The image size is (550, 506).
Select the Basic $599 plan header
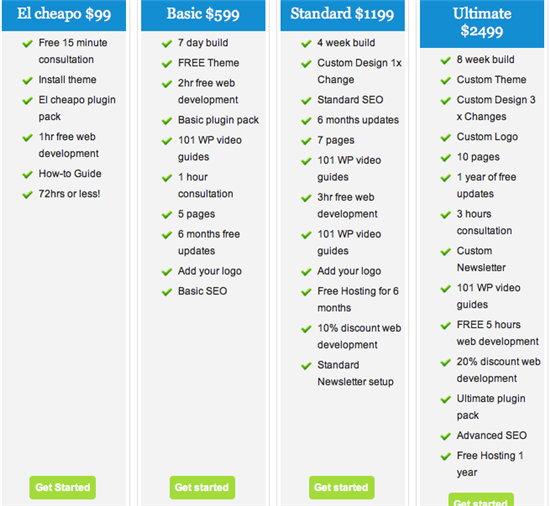pyautogui.click(x=203, y=15)
